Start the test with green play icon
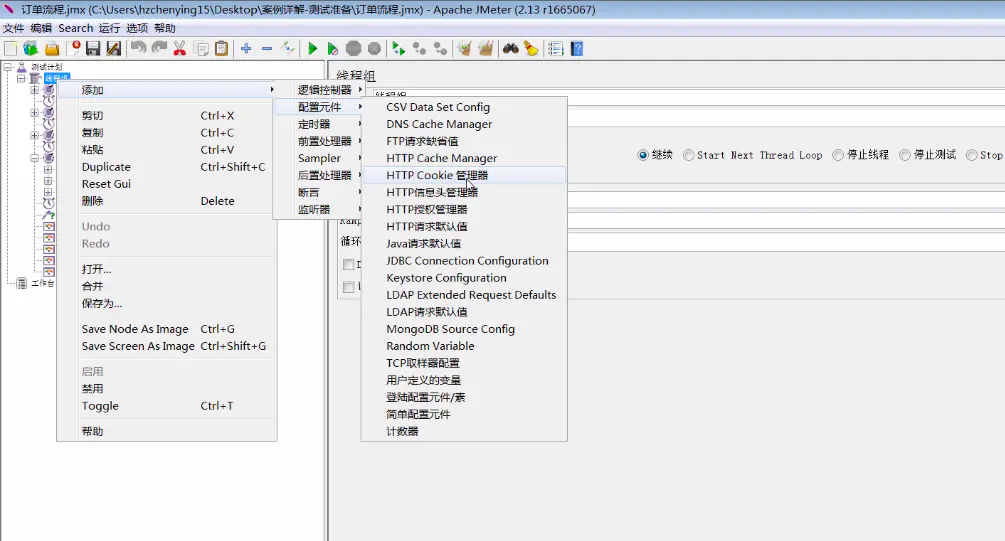The height and width of the screenshot is (541, 1005). coord(312,49)
